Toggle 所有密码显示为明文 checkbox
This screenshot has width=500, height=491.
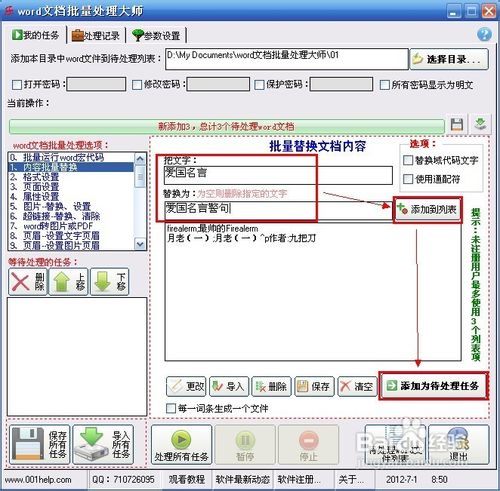tap(384, 85)
